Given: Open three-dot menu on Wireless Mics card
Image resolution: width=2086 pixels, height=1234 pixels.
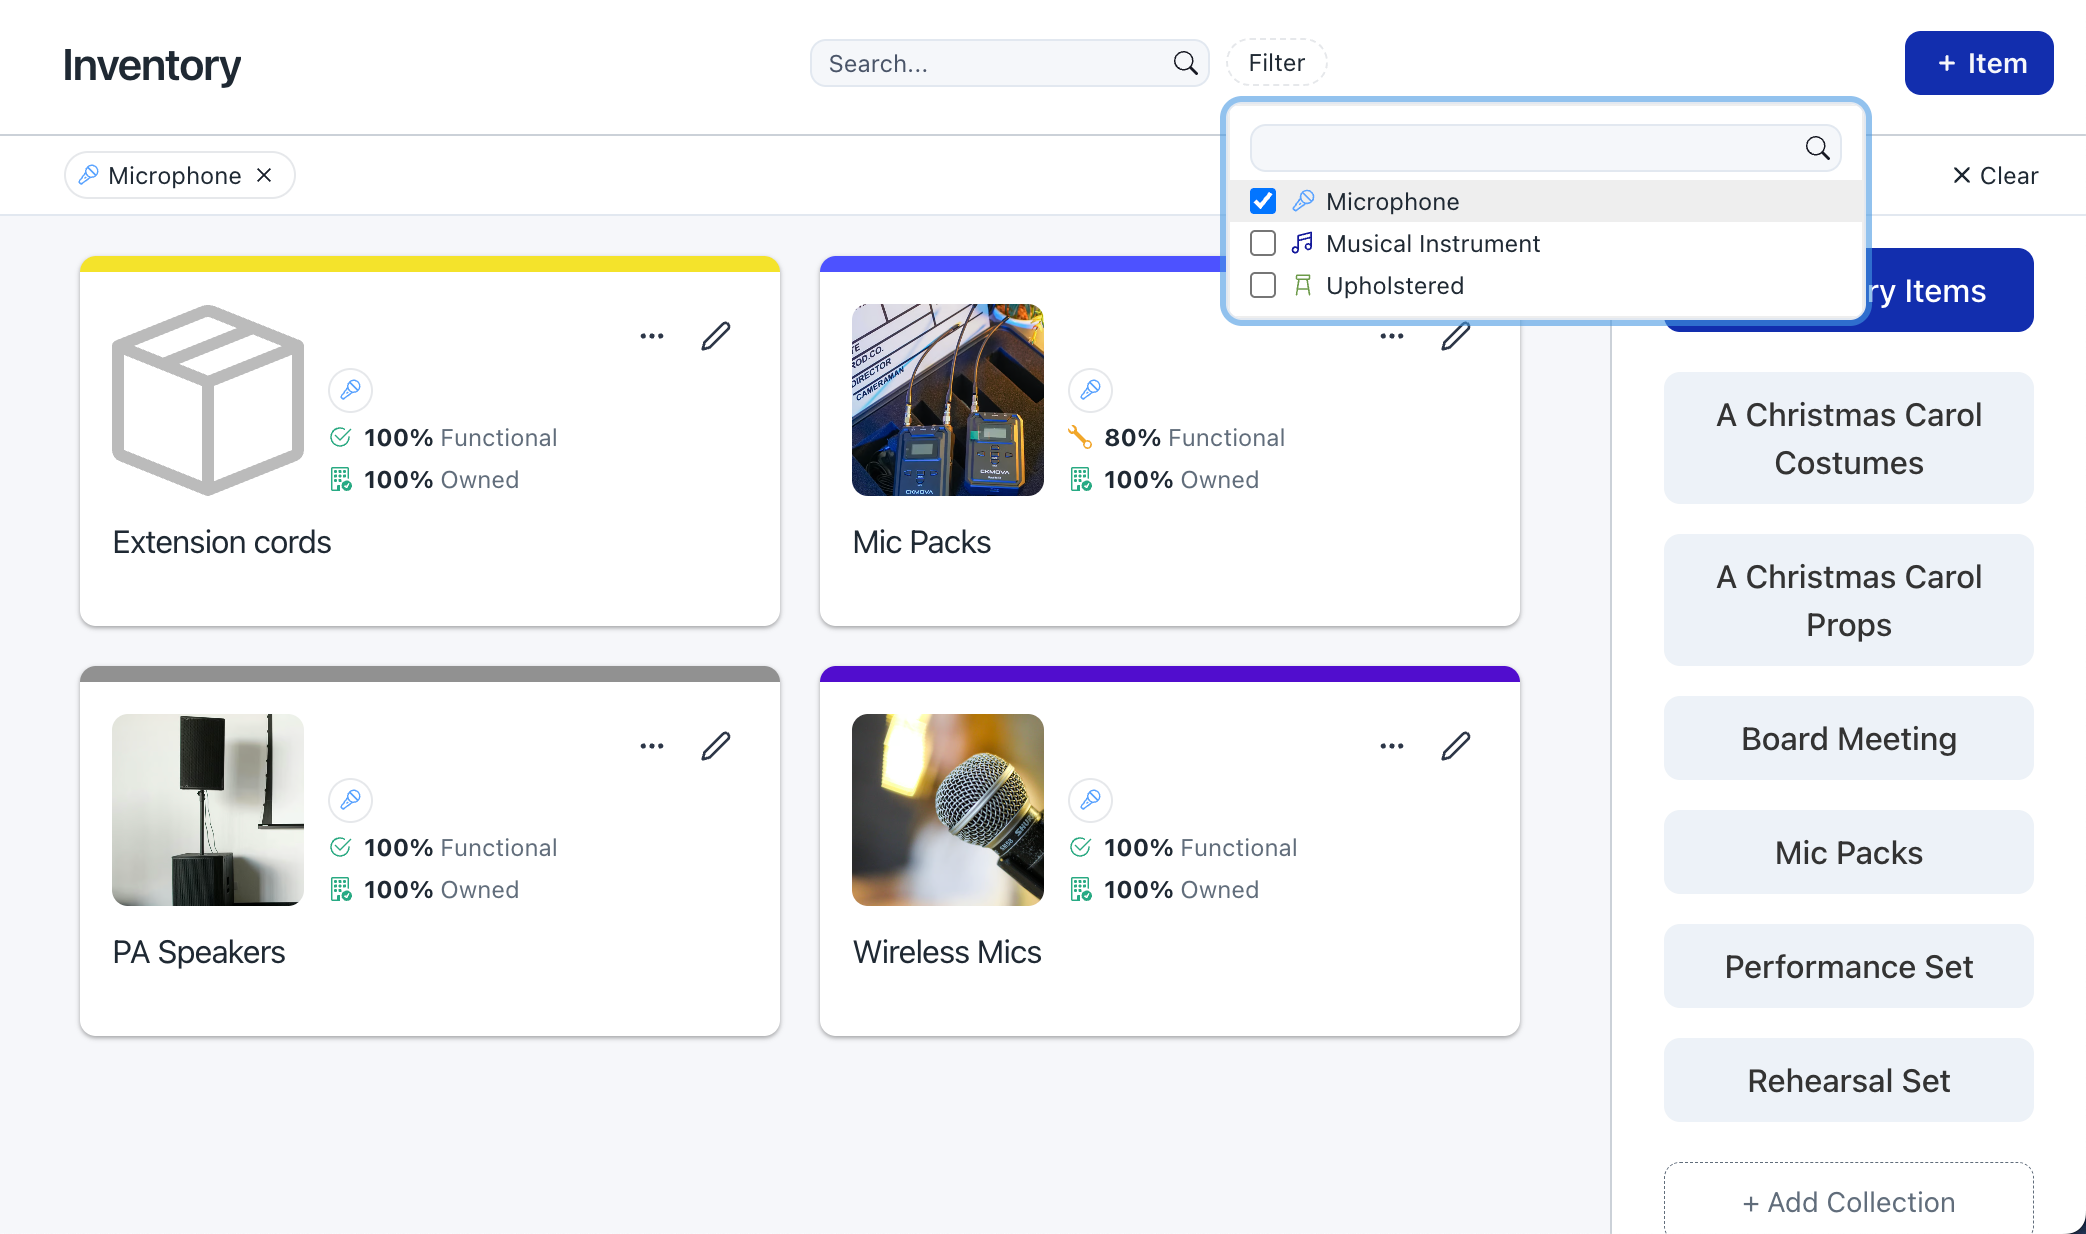Looking at the screenshot, I should 1392,746.
